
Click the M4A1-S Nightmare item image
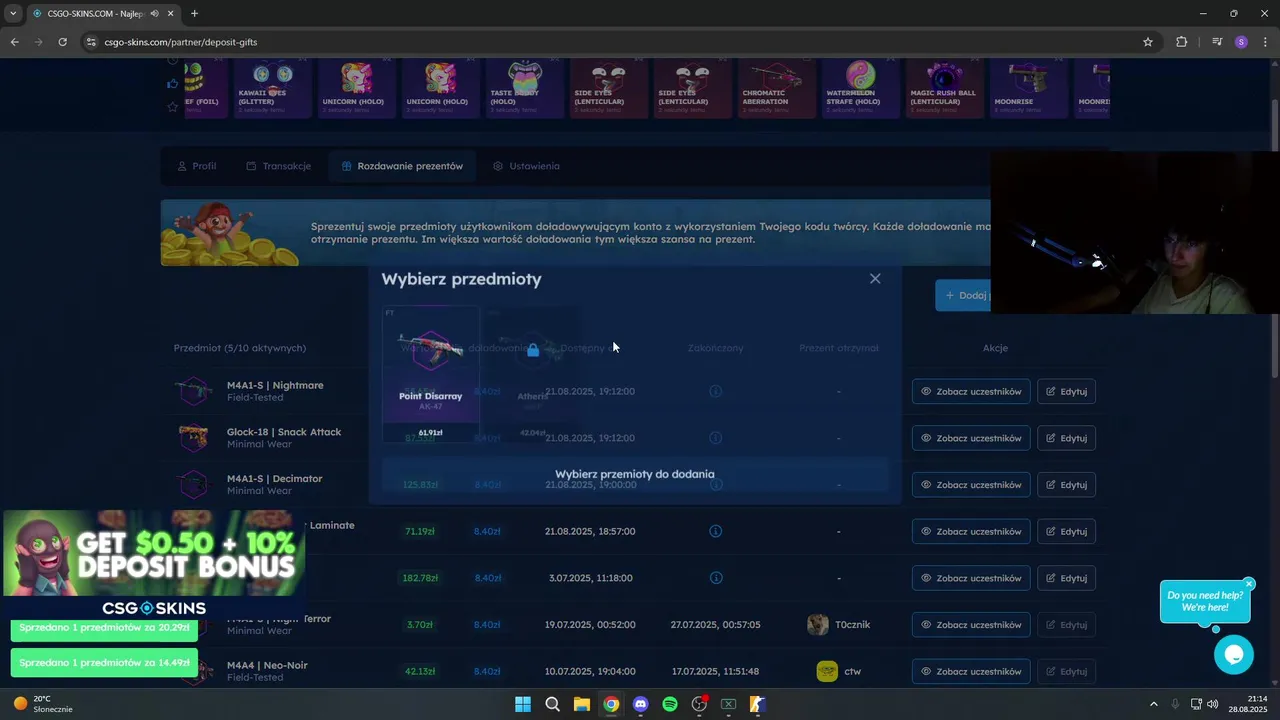pos(193,391)
